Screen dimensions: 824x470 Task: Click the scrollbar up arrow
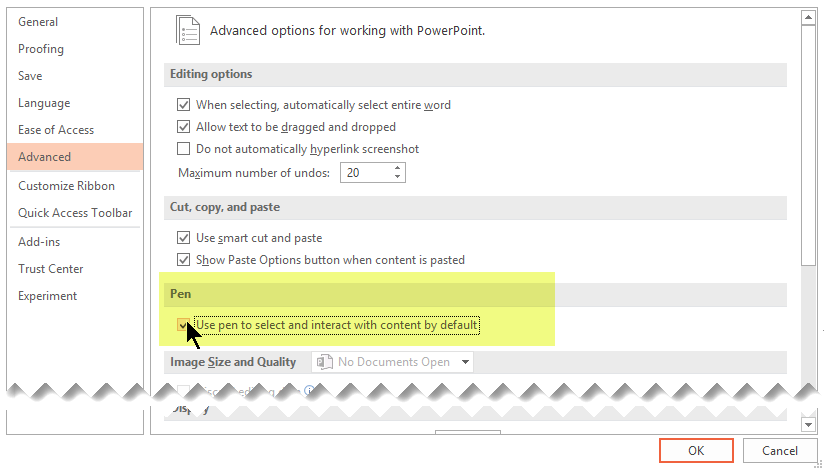tap(808, 17)
